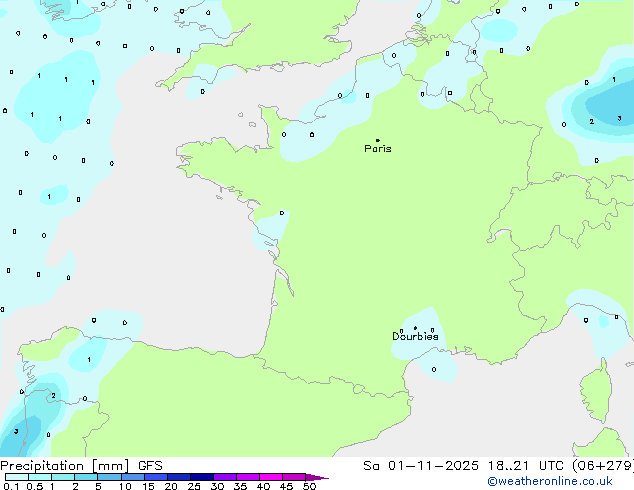Select the Paris marker dot

tap(378, 140)
